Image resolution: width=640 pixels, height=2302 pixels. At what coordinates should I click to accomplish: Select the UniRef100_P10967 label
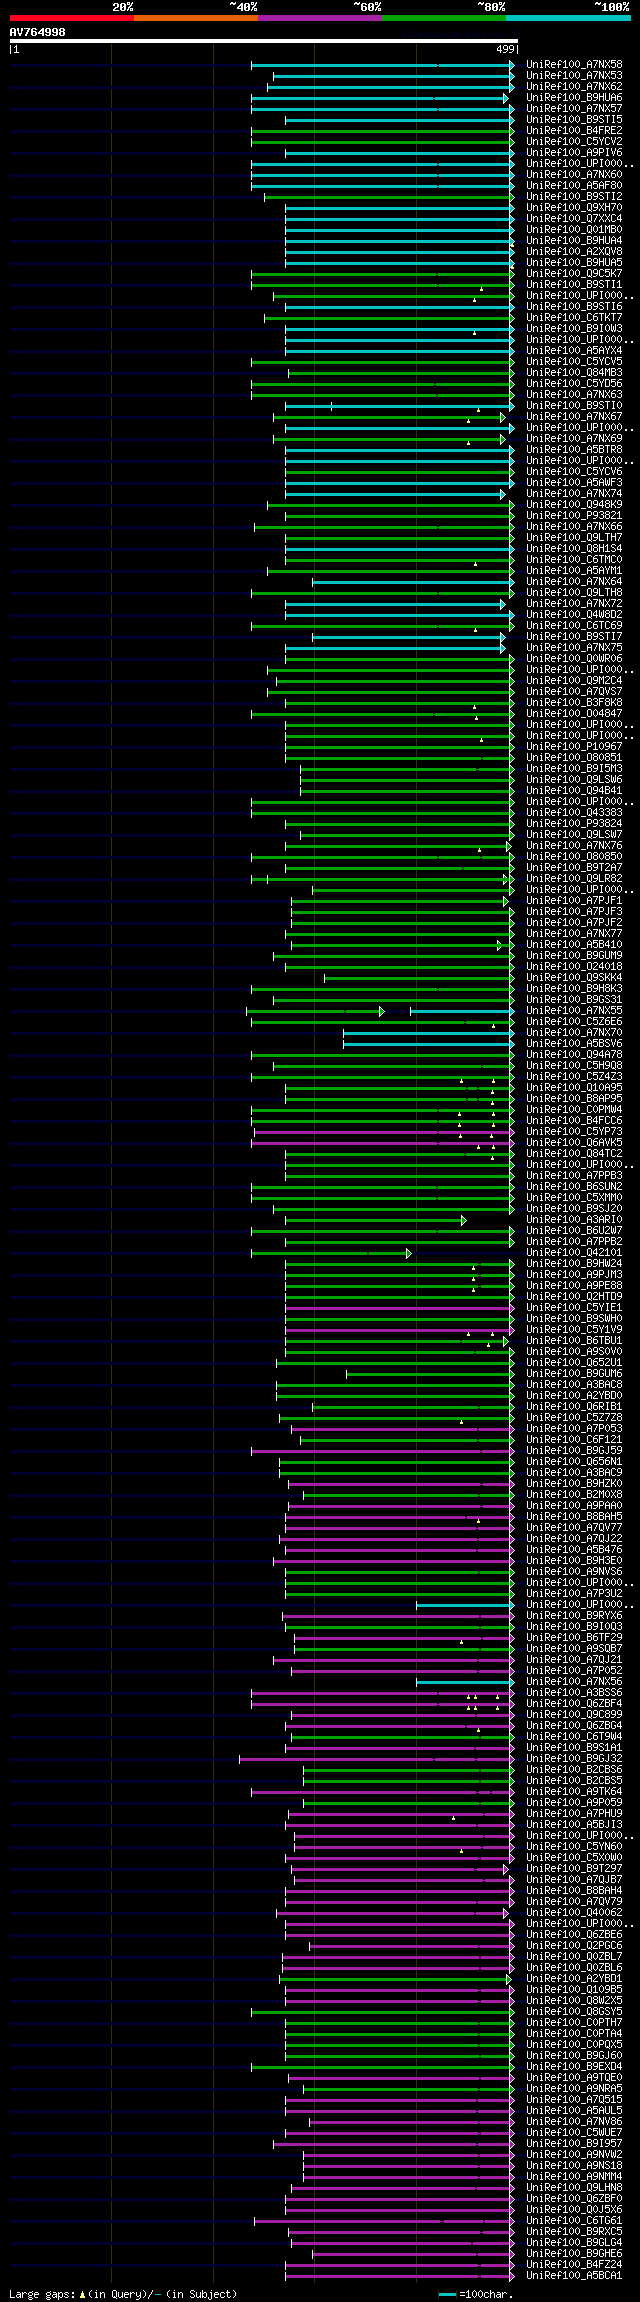point(574,747)
